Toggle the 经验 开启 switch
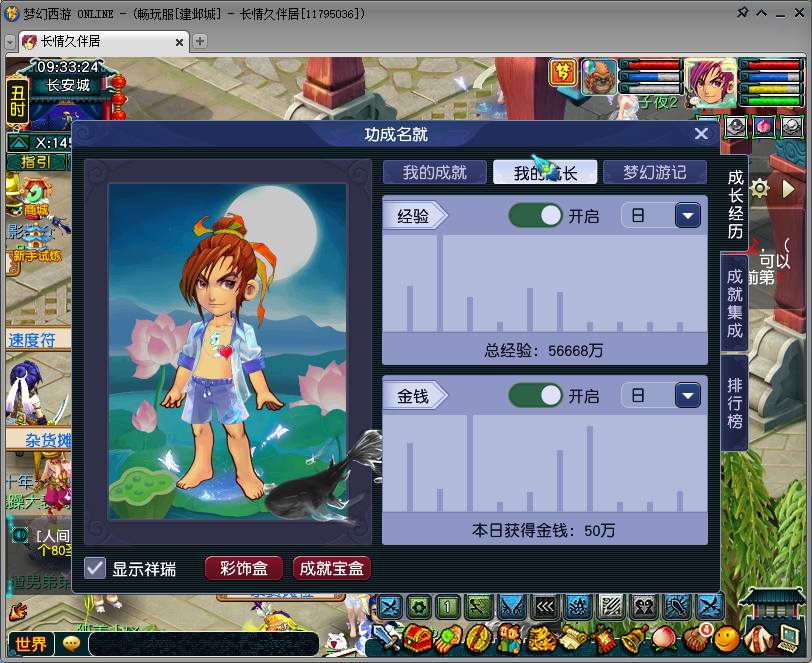 (x=535, y=215)
